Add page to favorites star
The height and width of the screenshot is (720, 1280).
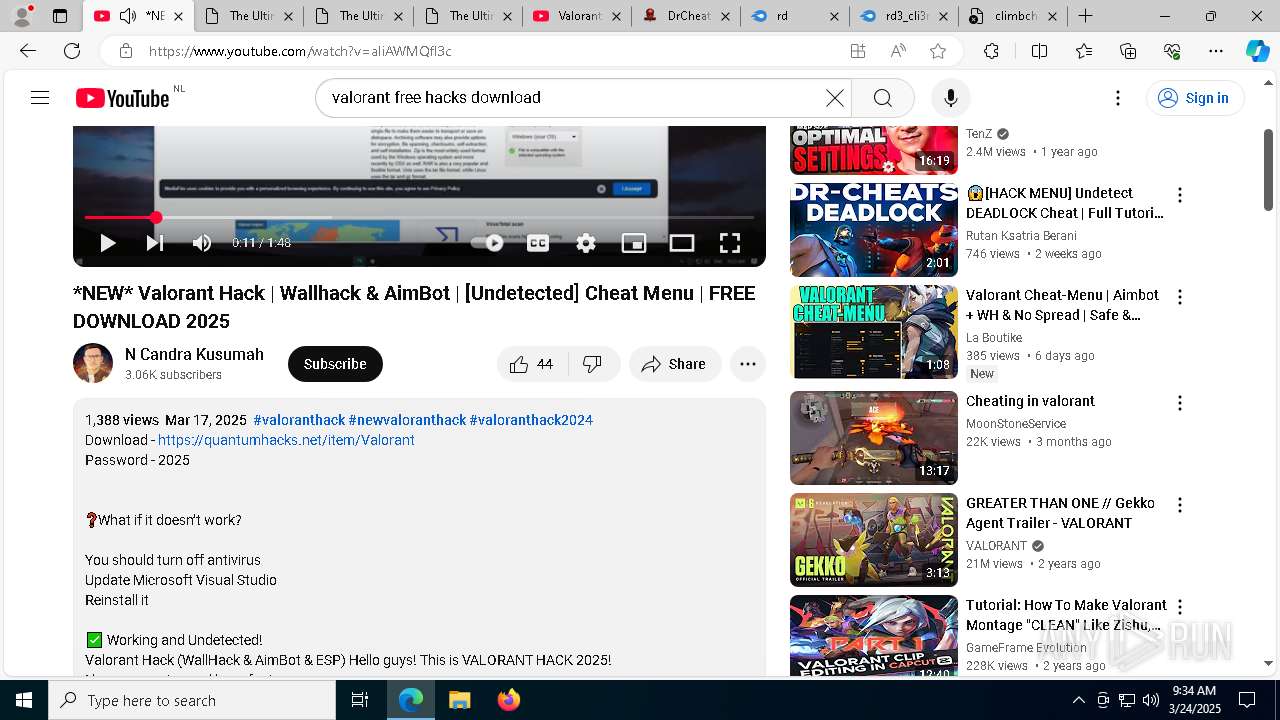(937, 51)
